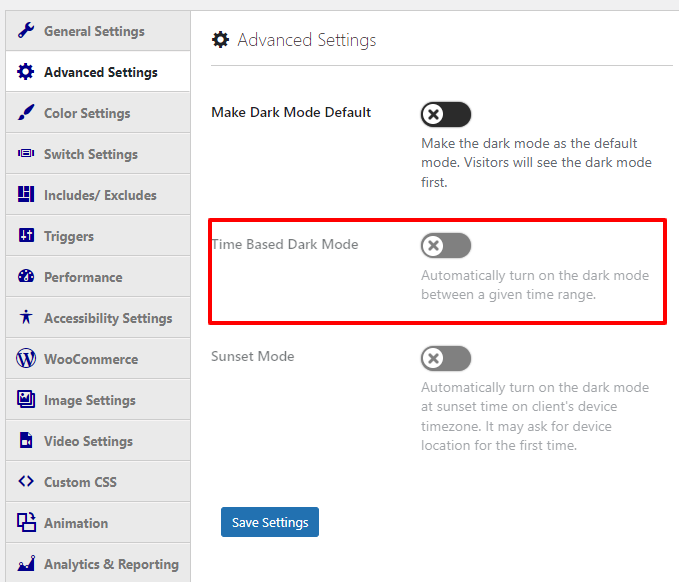This screenshot has height=582, width=679.
Task: Select the Advanced Settings tab
Action: point(98,71)
